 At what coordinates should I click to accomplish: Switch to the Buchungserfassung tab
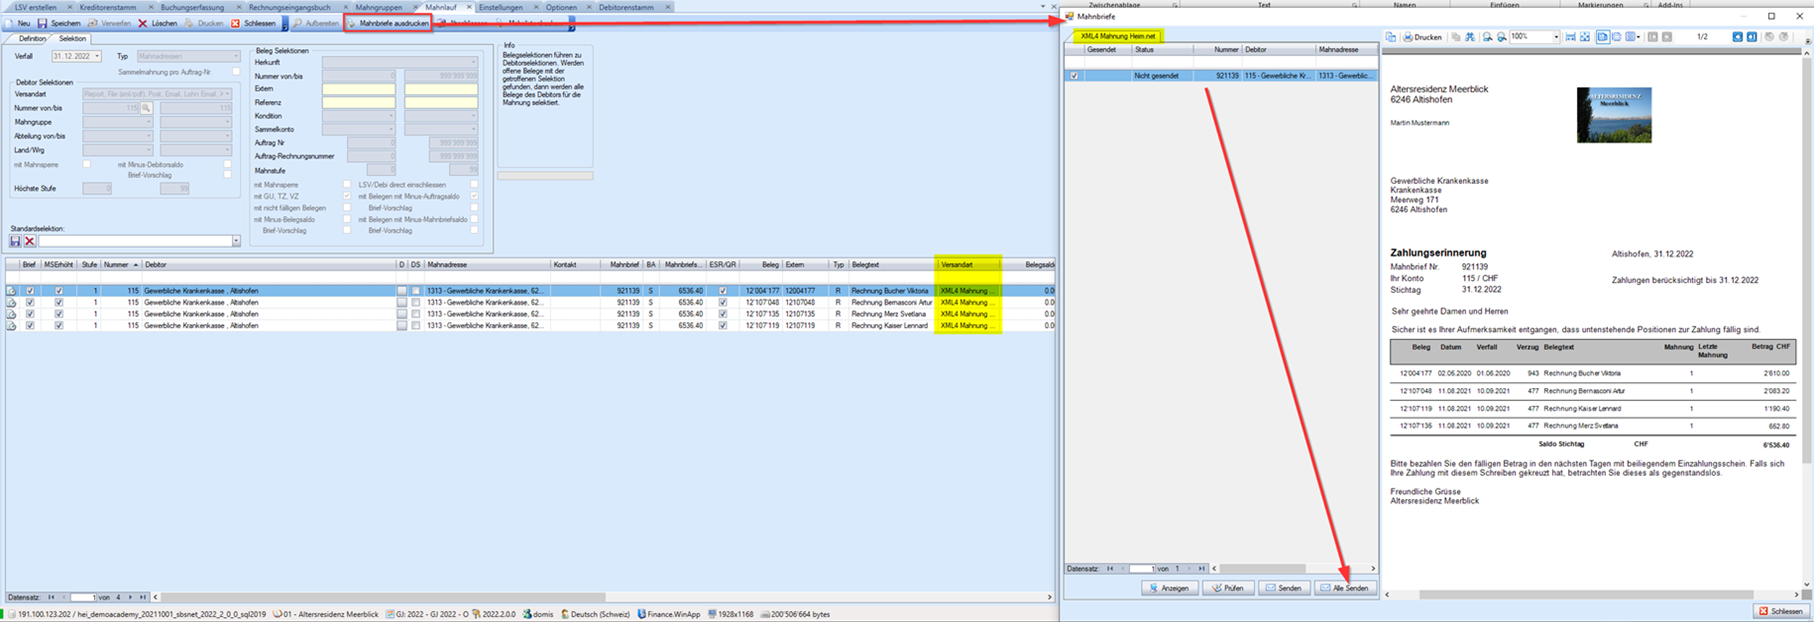(192, 7)
